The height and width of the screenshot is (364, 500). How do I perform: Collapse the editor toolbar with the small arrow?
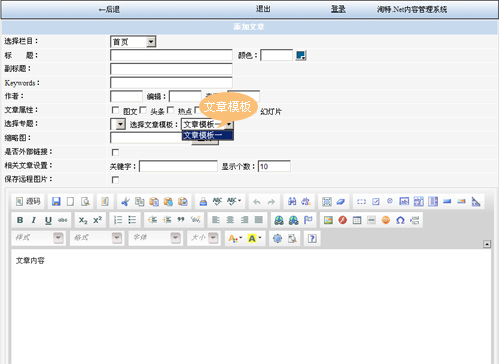[487, 244]
